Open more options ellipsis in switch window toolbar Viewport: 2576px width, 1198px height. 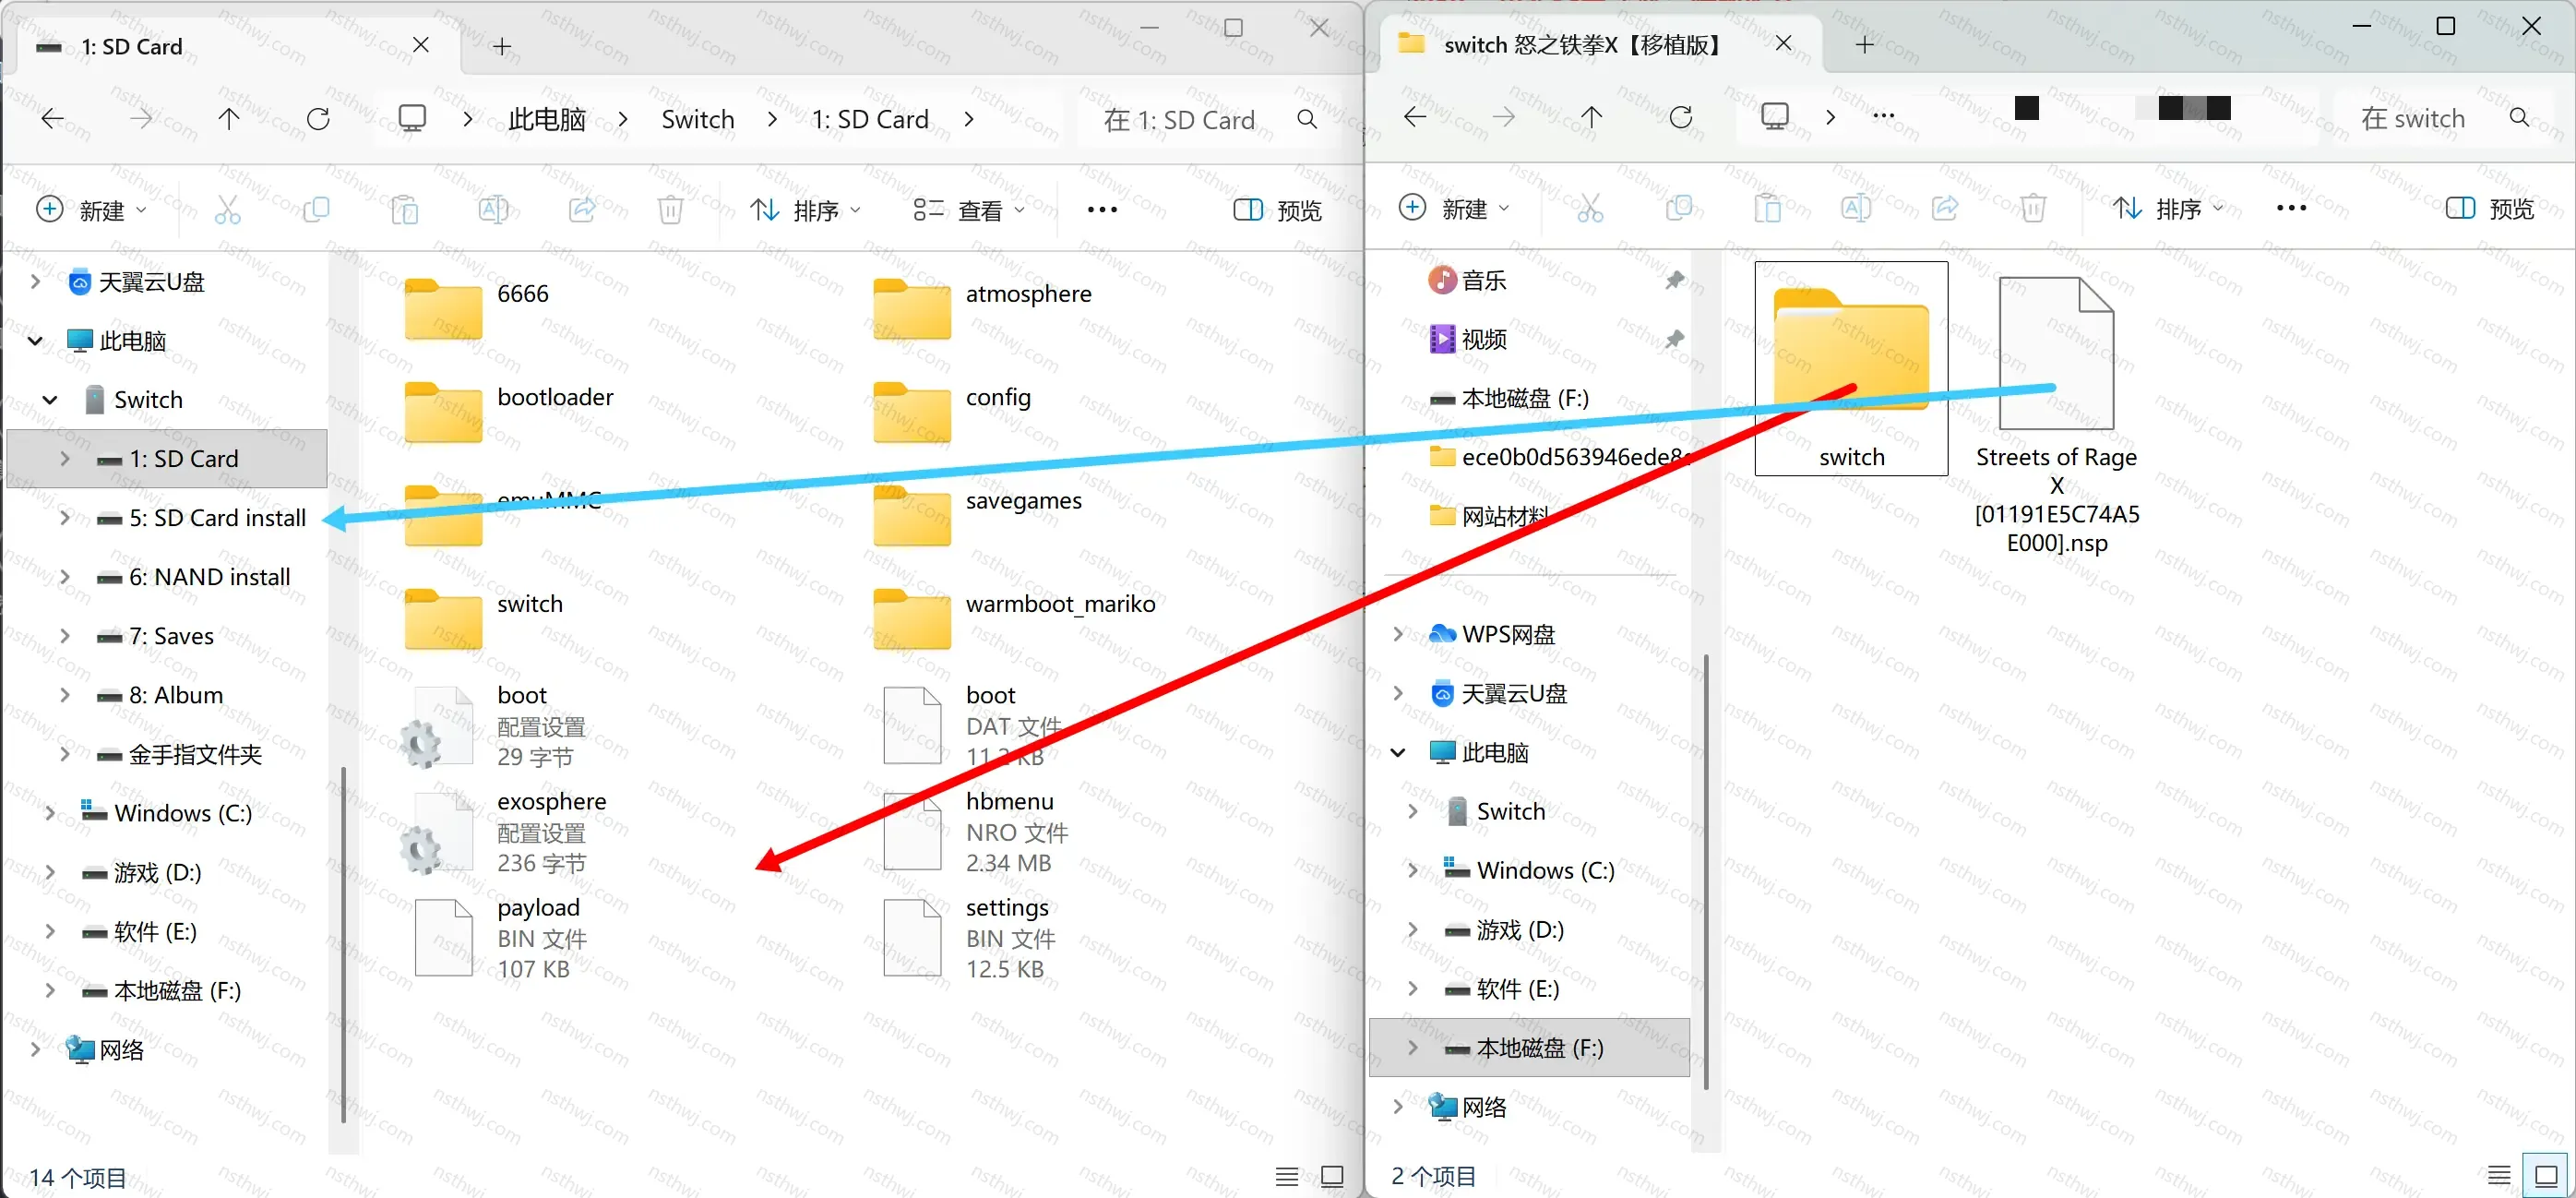tap(2291, 208)
